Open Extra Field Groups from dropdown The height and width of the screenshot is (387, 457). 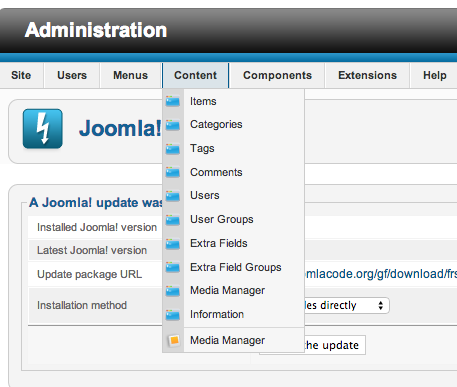point(233,267)
